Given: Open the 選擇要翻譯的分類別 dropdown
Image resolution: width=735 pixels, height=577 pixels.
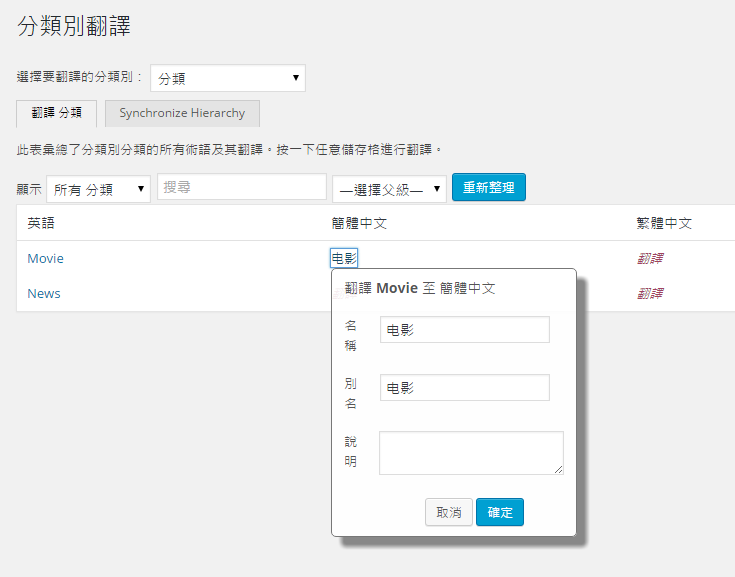Looking at the screenshot, I should [227, 78].
